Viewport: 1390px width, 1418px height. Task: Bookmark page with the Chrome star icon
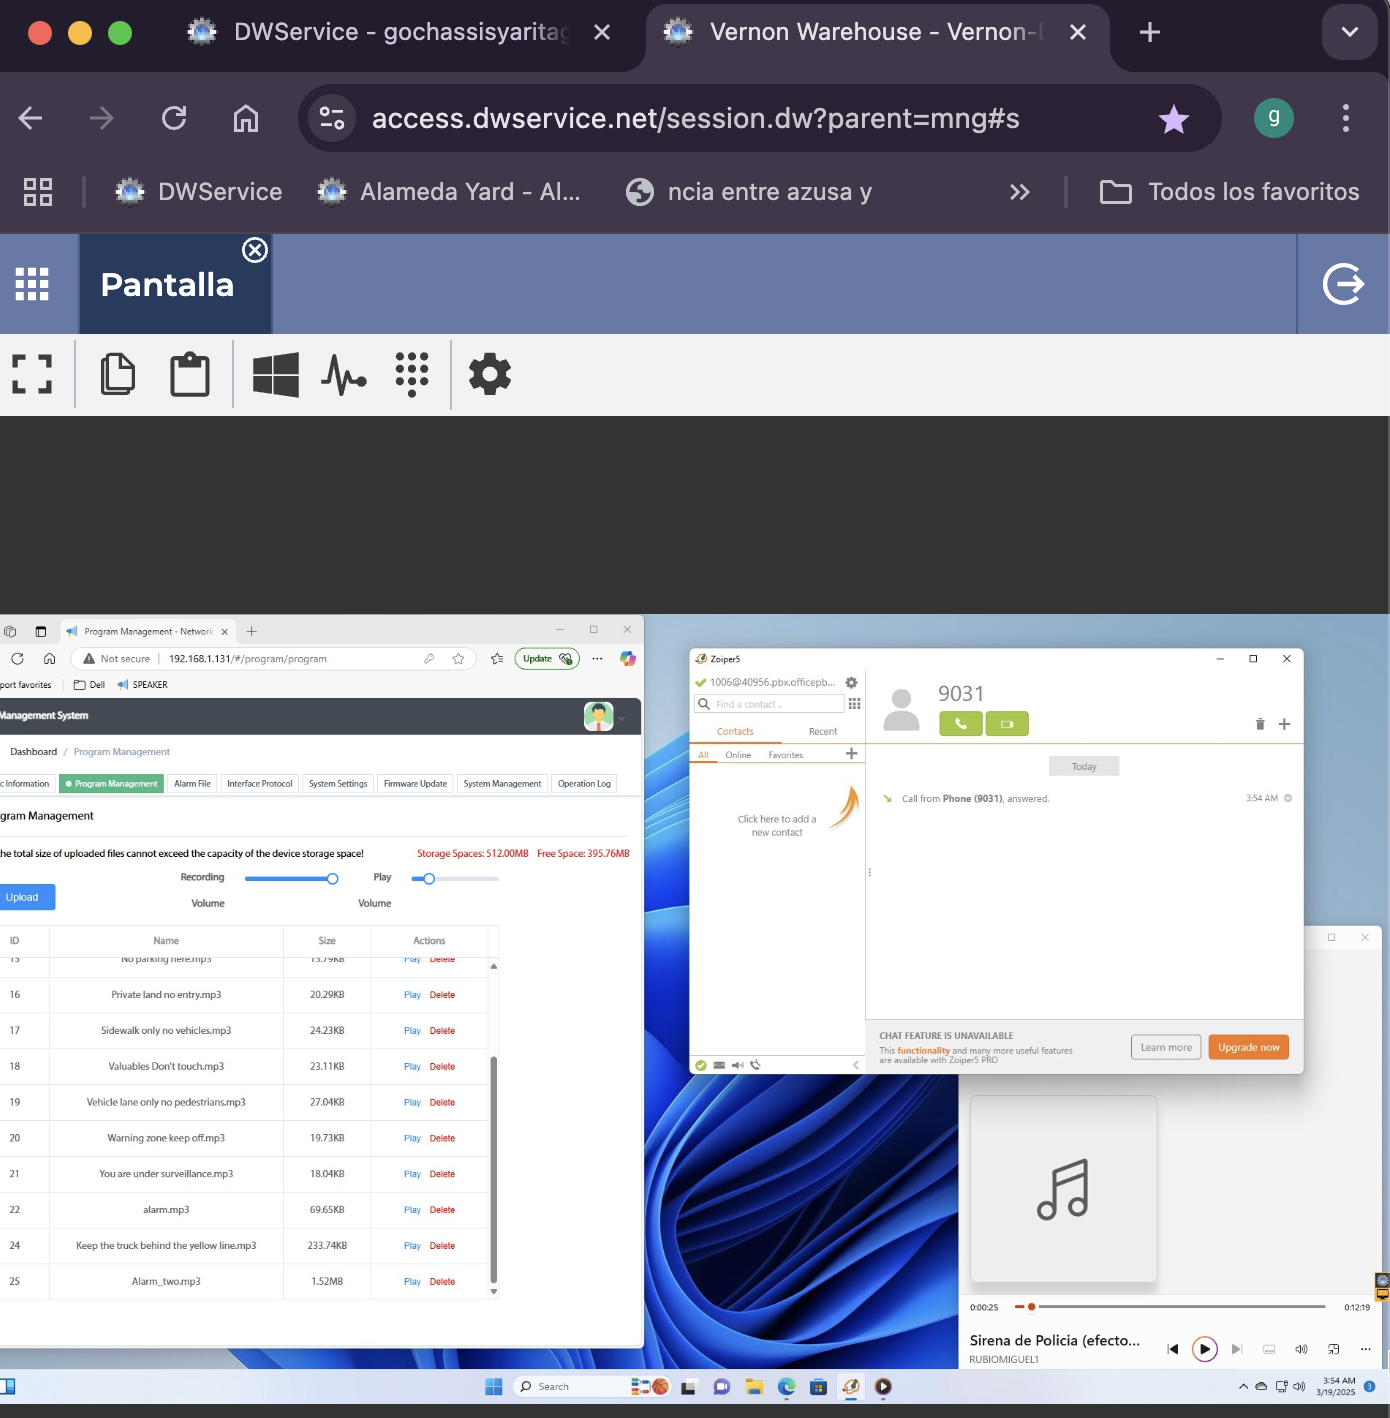pos(1173,119)
